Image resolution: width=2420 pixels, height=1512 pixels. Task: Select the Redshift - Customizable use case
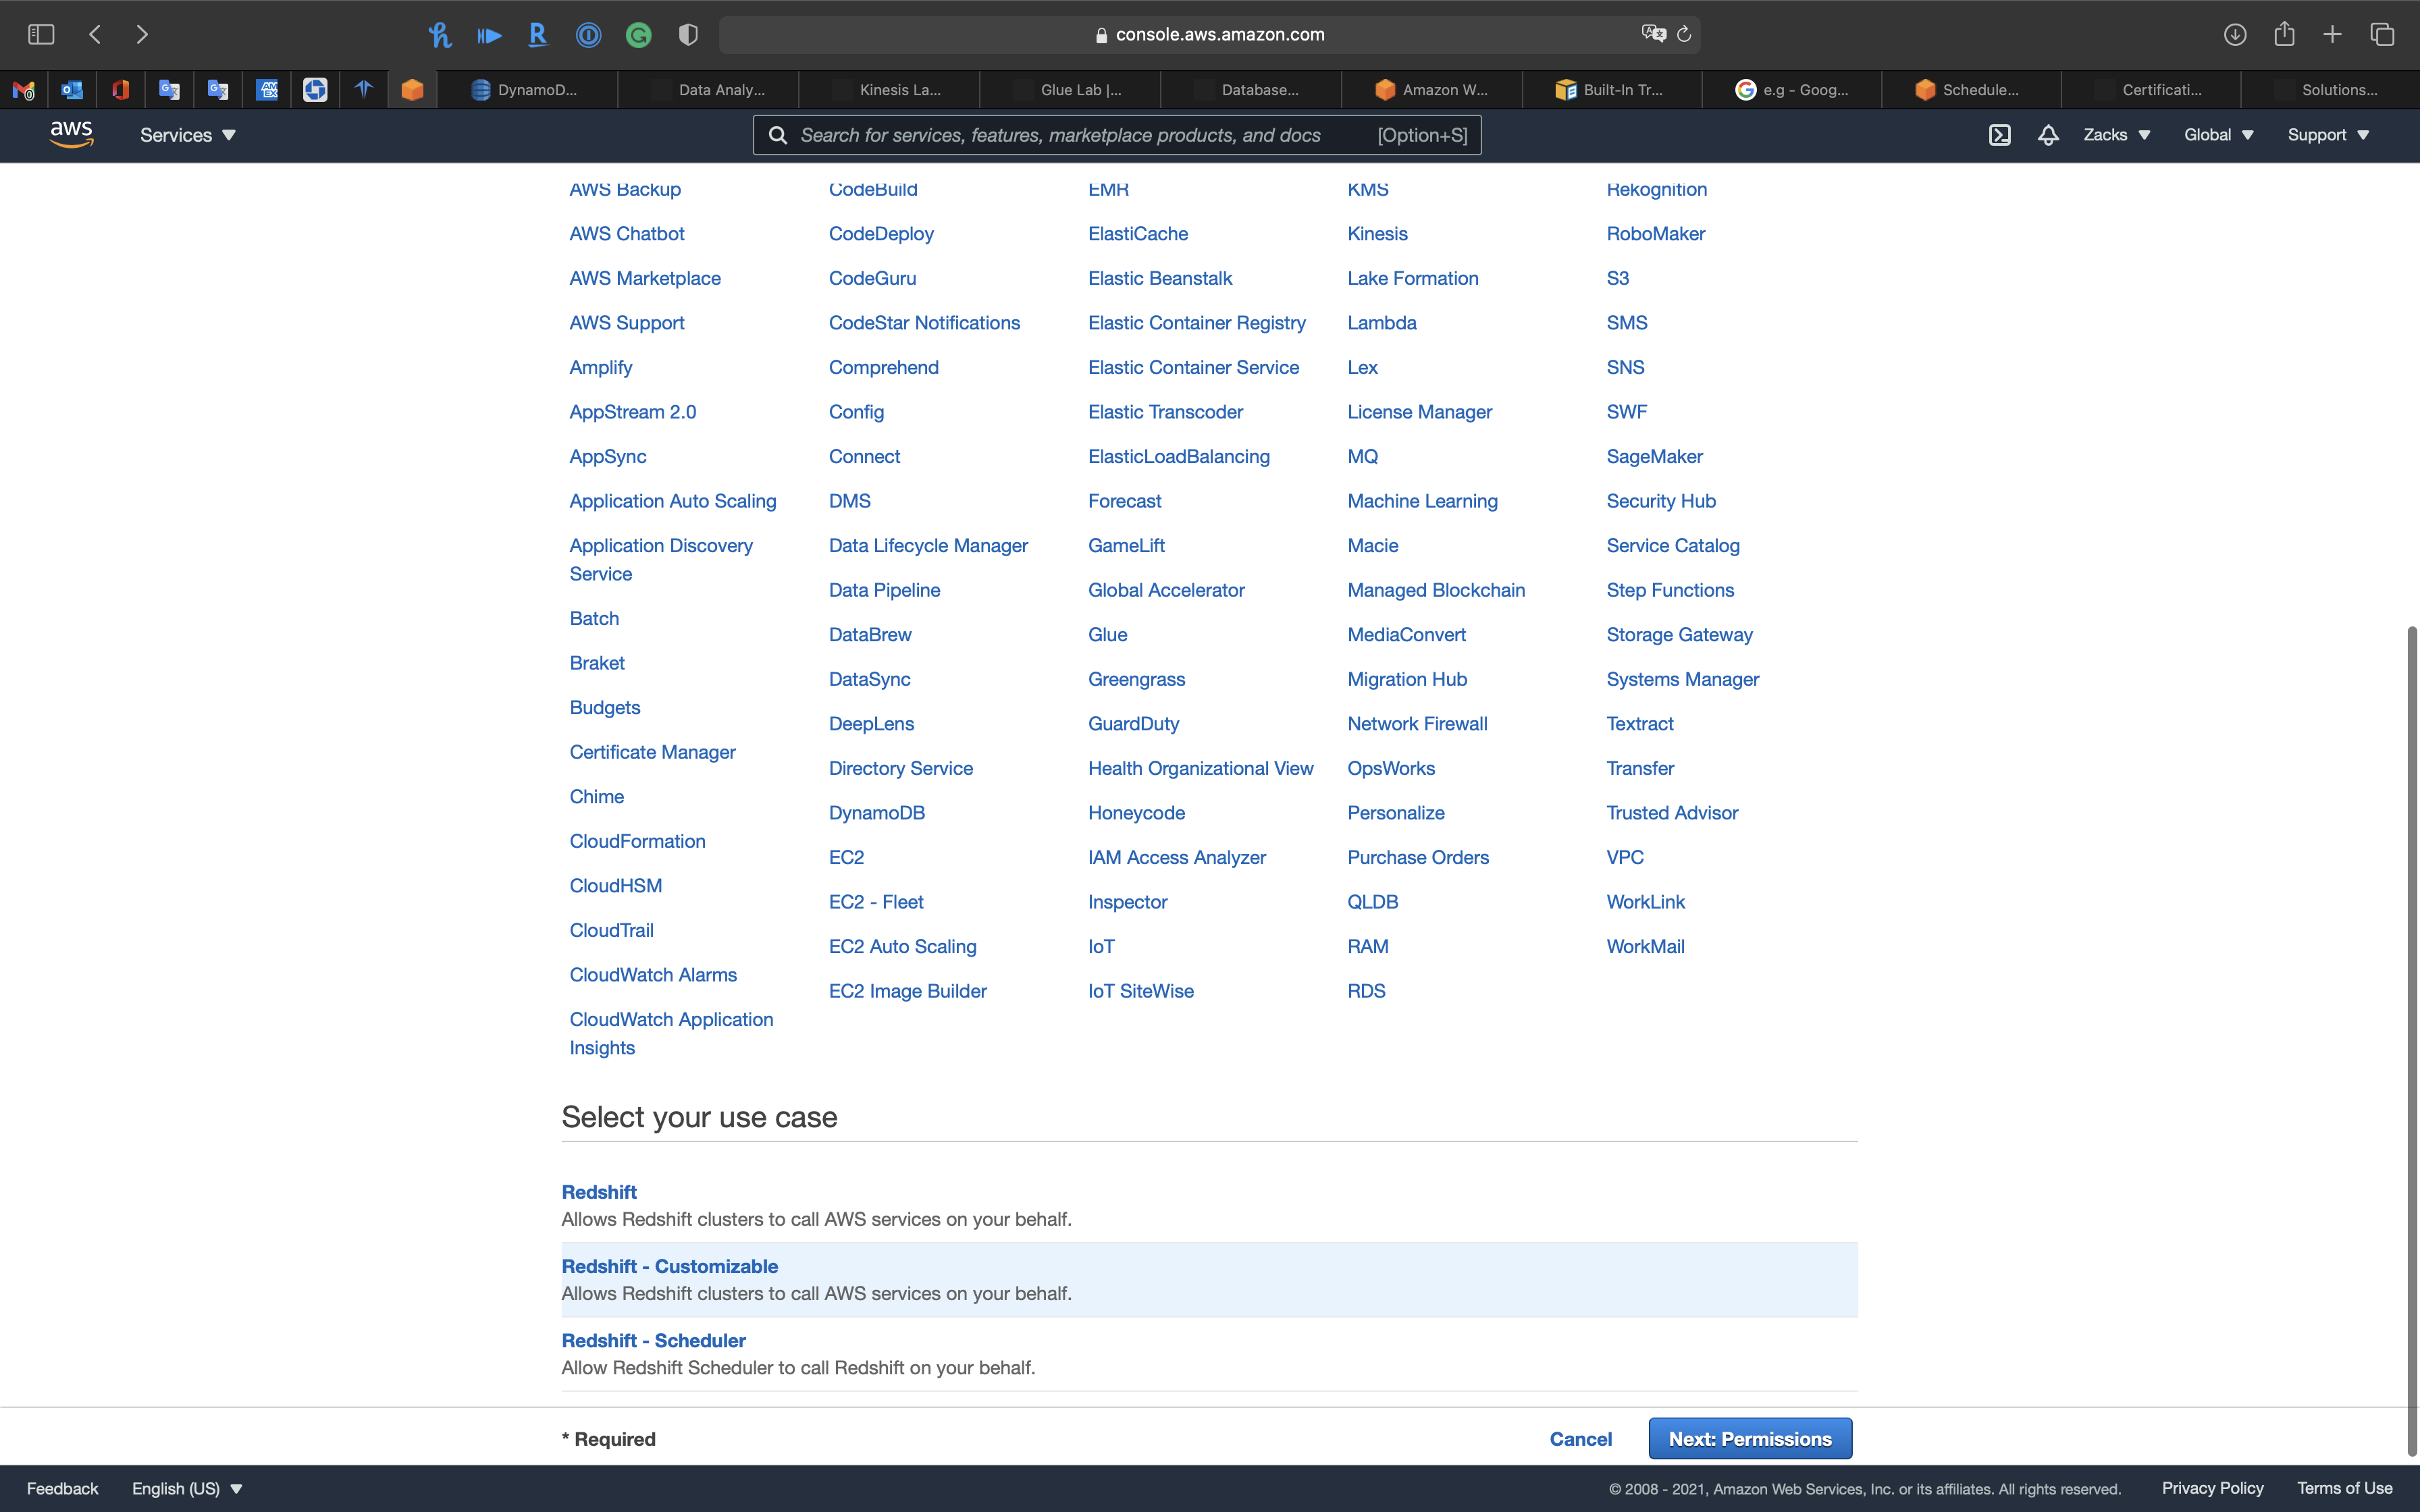pos(669,1266)
